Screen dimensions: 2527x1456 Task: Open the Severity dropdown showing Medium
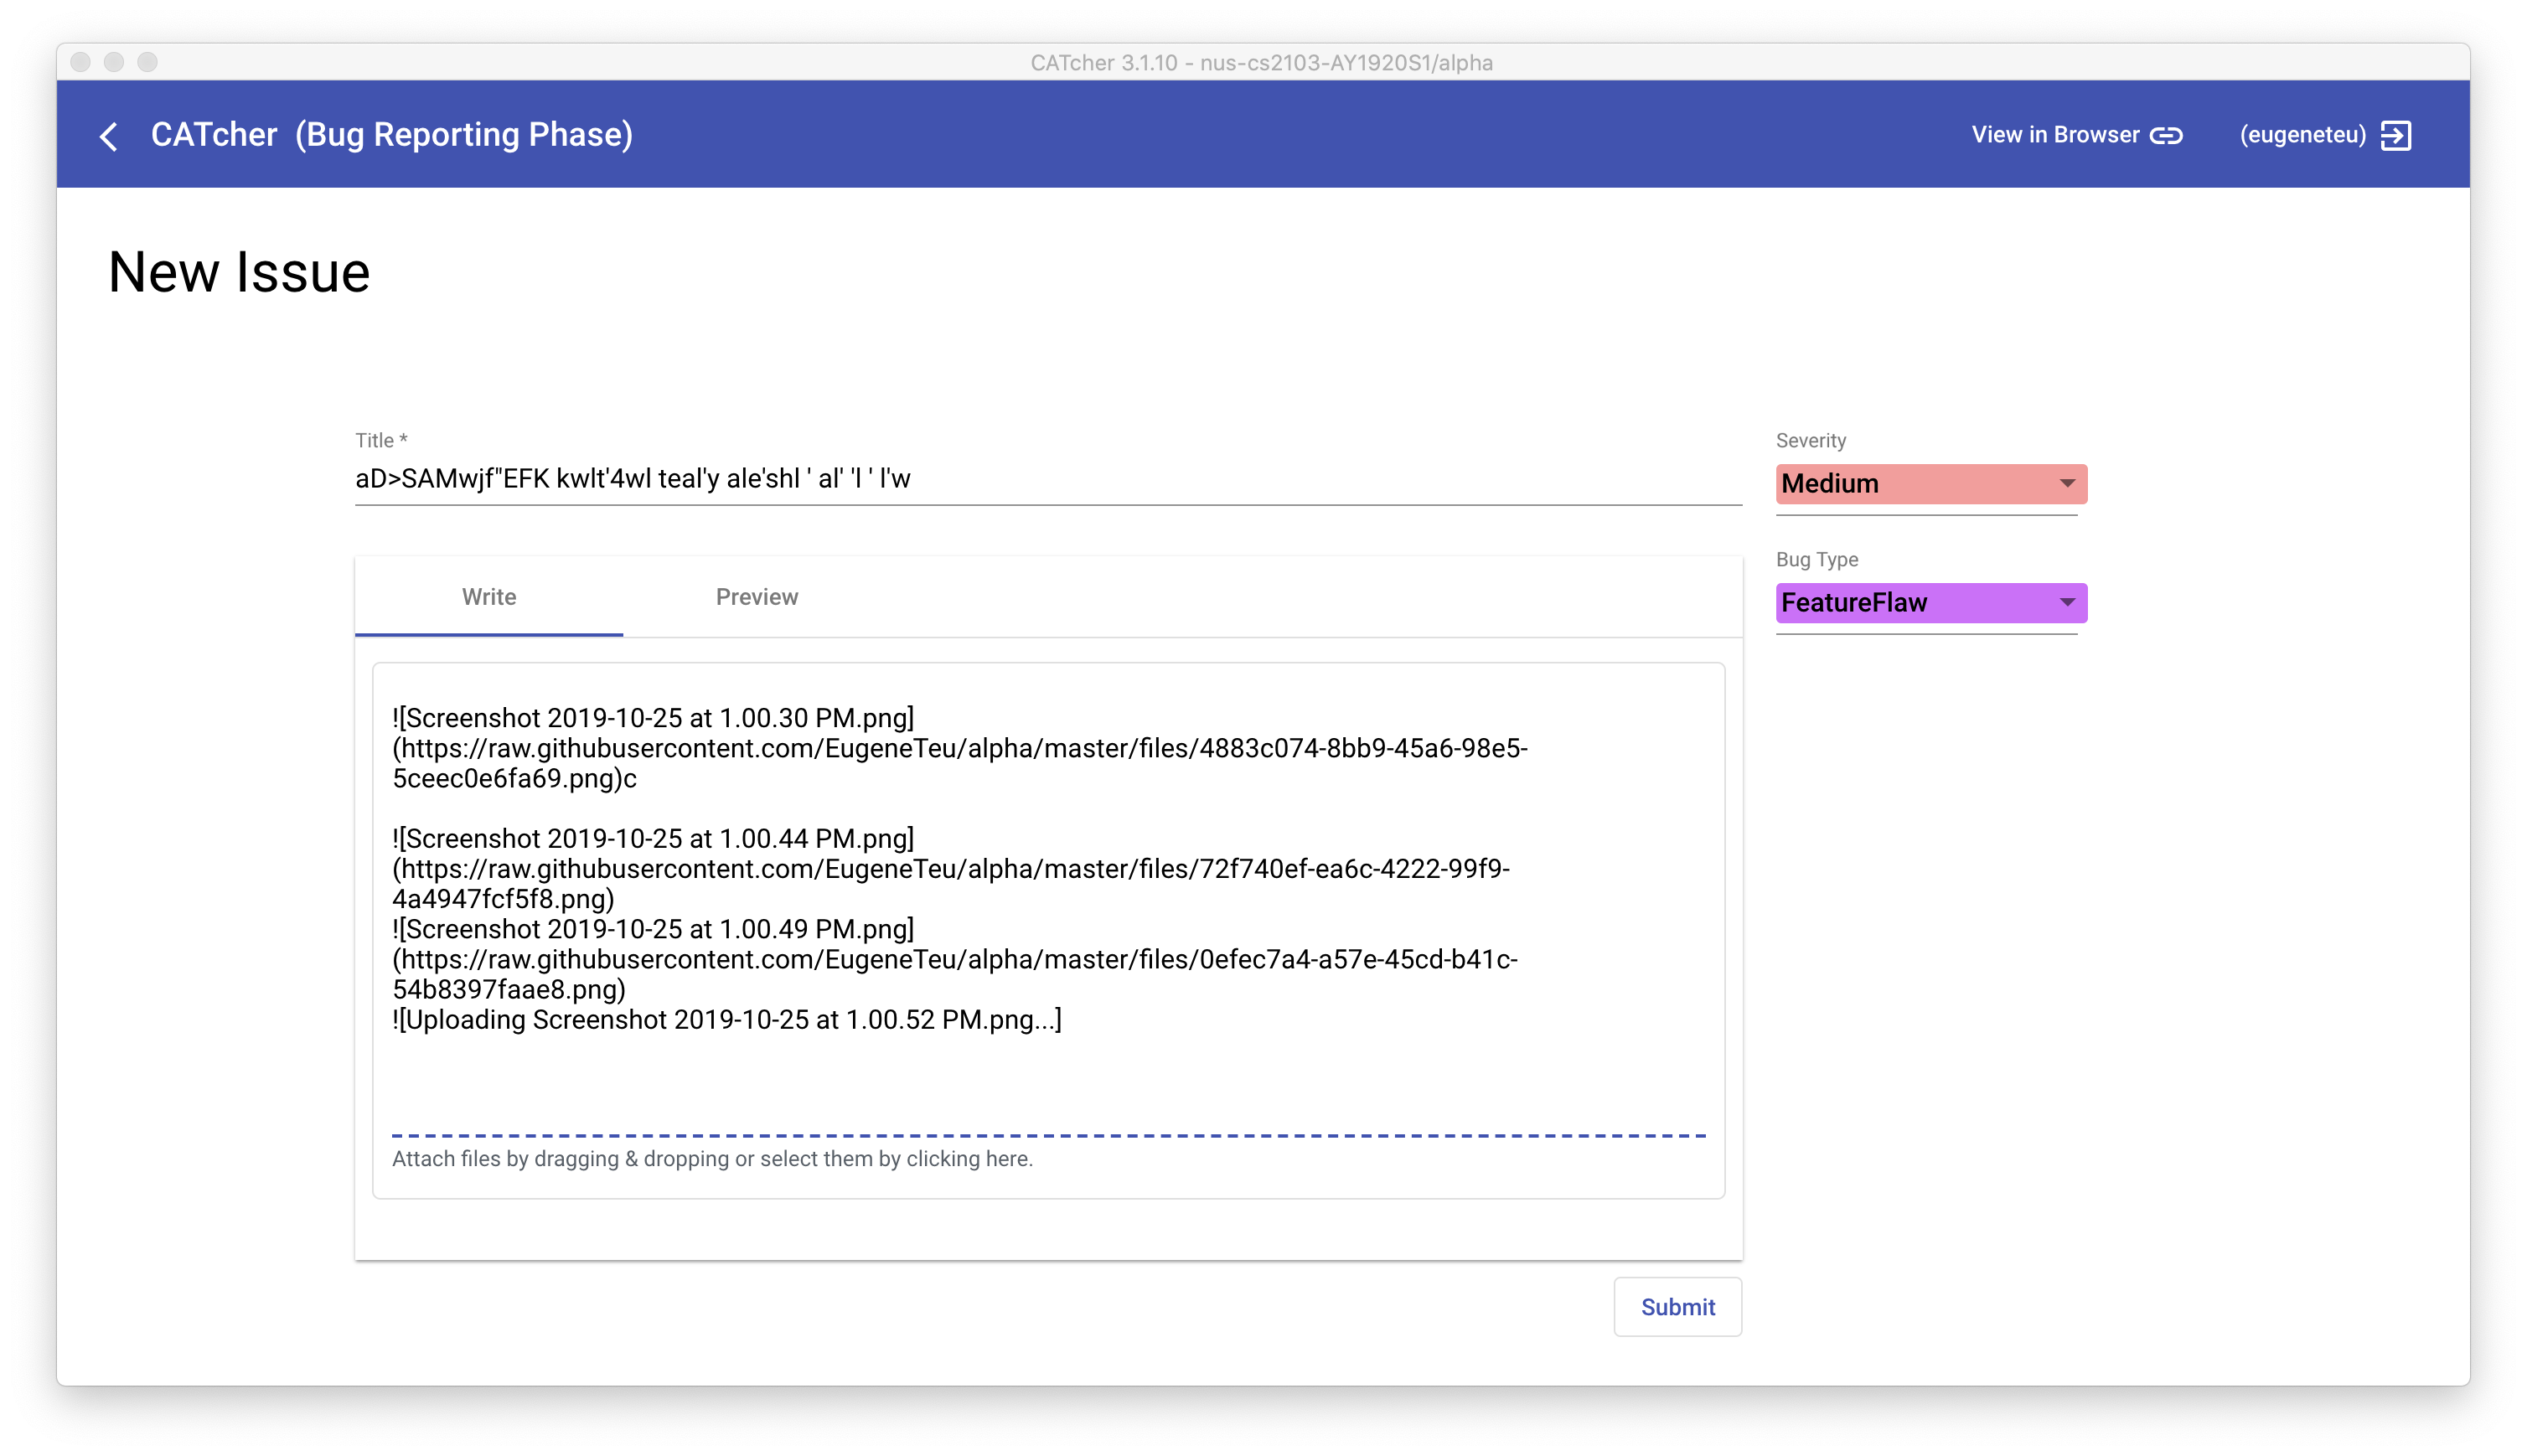click(x=1931, y=484)
